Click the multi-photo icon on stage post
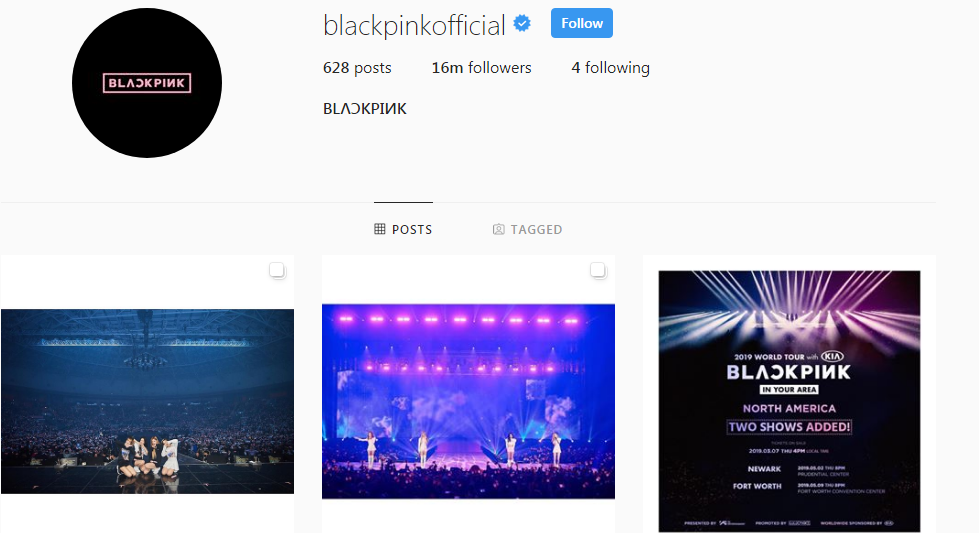Image resolution: width=979 pixels, height=533 pixels. pos(598,270)
